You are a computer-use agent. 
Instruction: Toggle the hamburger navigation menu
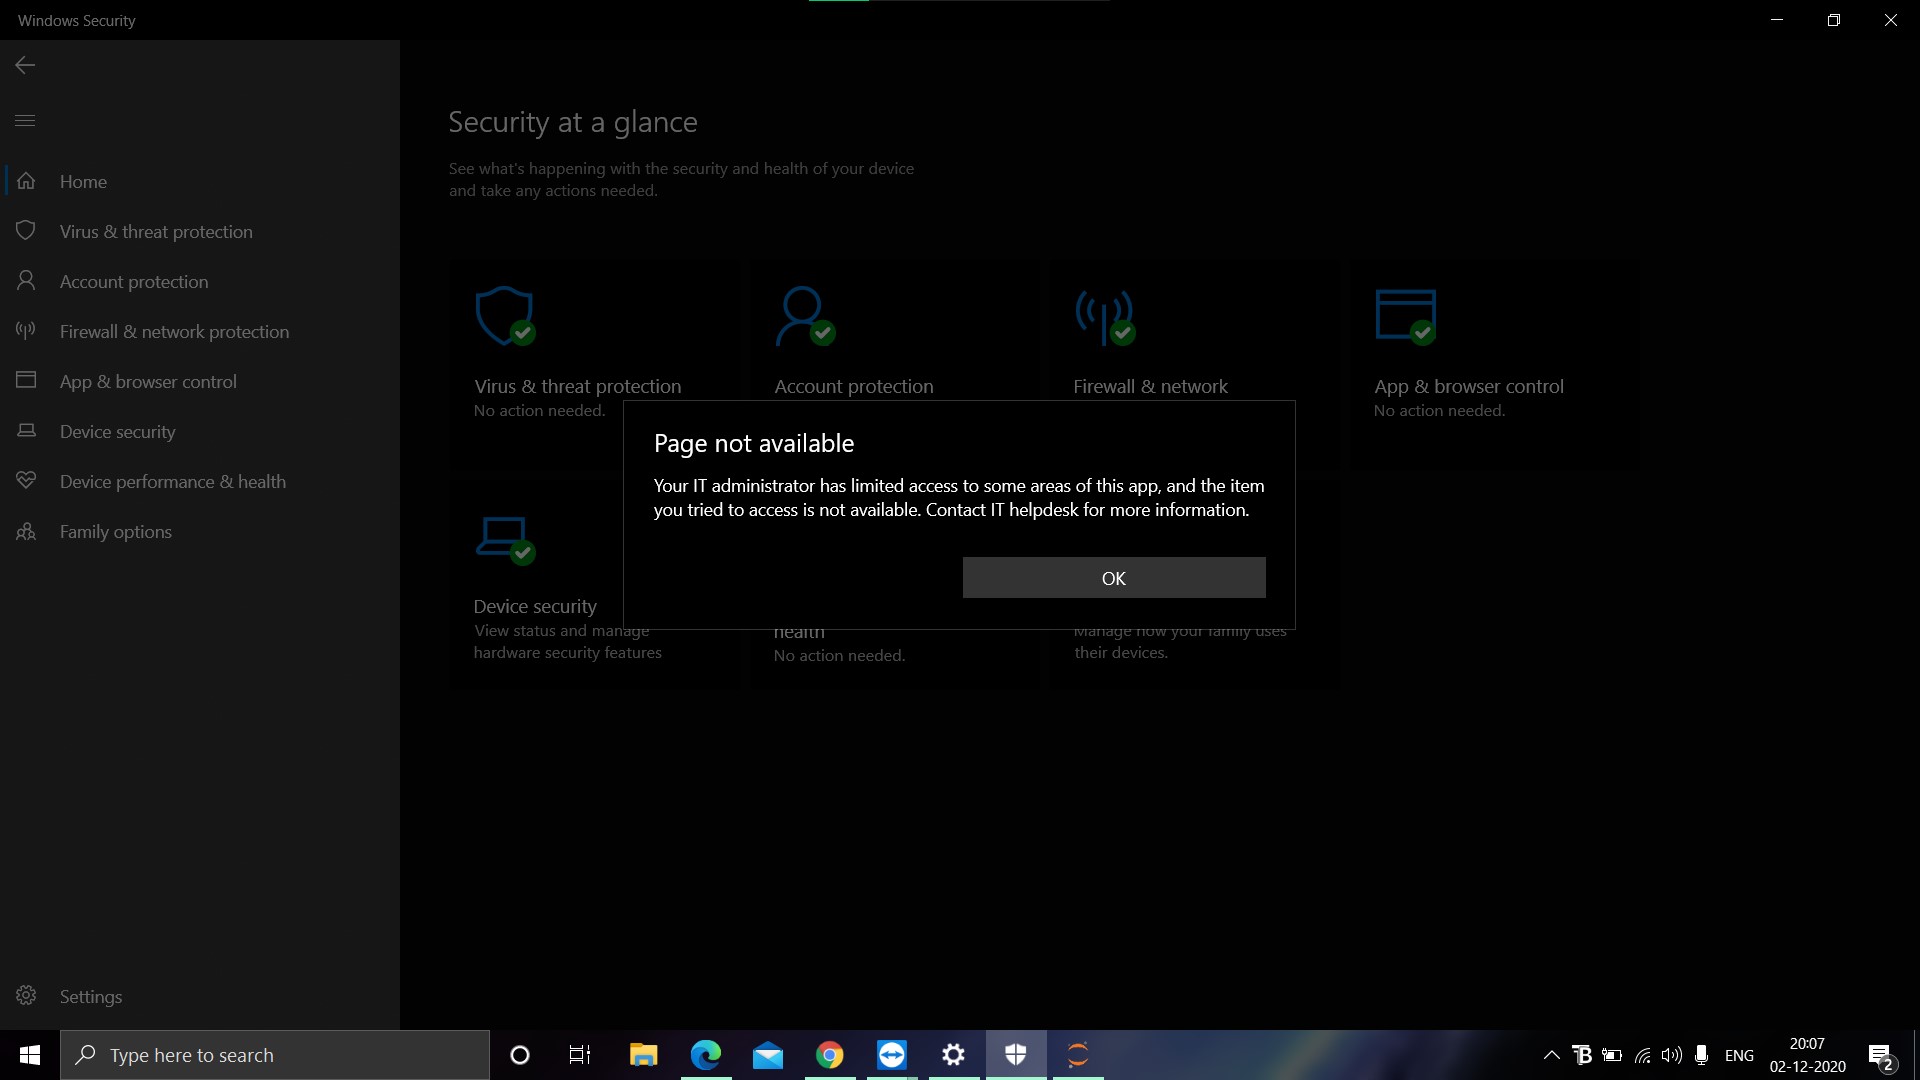pyautogui.click(x=25, y=121)
